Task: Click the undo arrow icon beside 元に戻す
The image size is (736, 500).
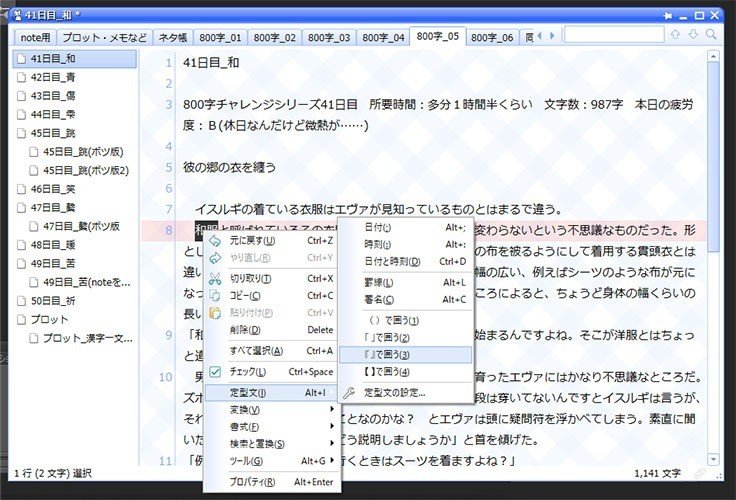Action: pyautogui.click(x=215, y=241)
